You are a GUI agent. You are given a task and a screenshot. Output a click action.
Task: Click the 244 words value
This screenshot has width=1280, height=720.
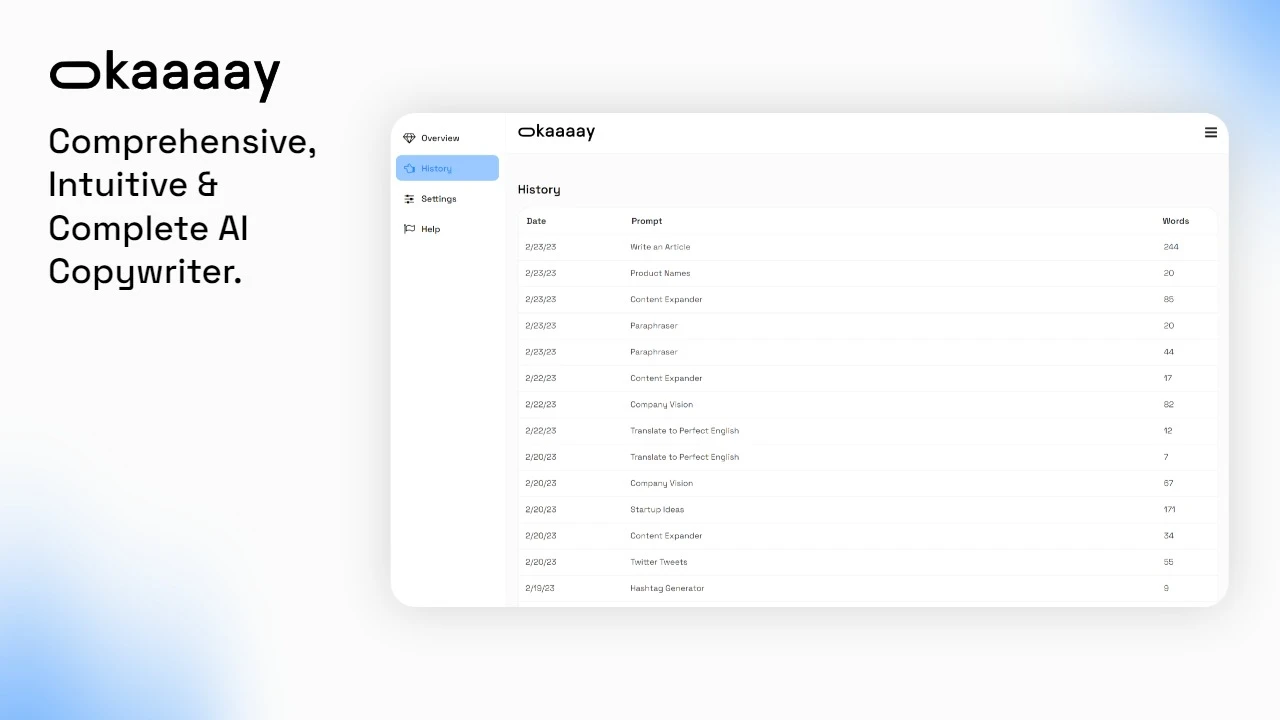[1171, 247]
